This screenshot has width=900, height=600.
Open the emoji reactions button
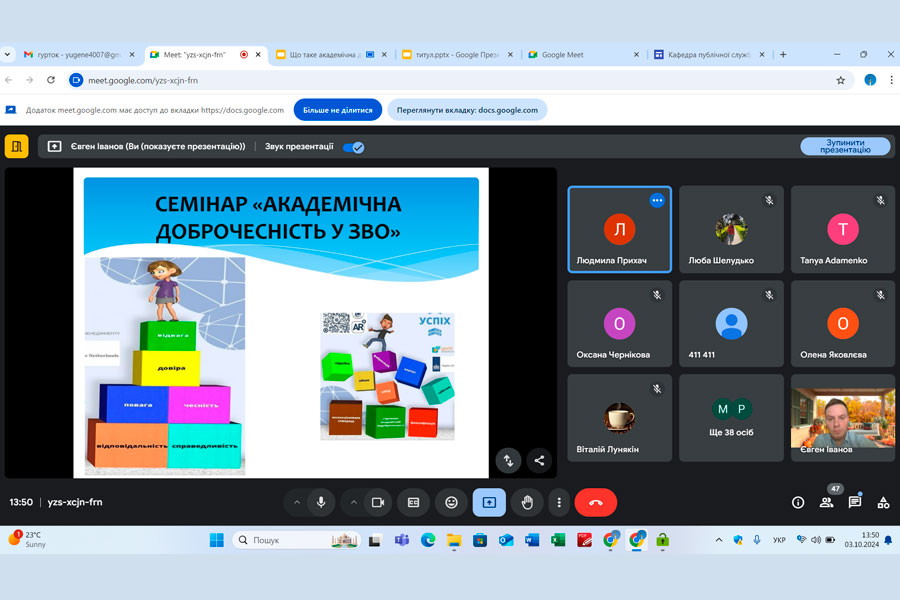(452, 502)
